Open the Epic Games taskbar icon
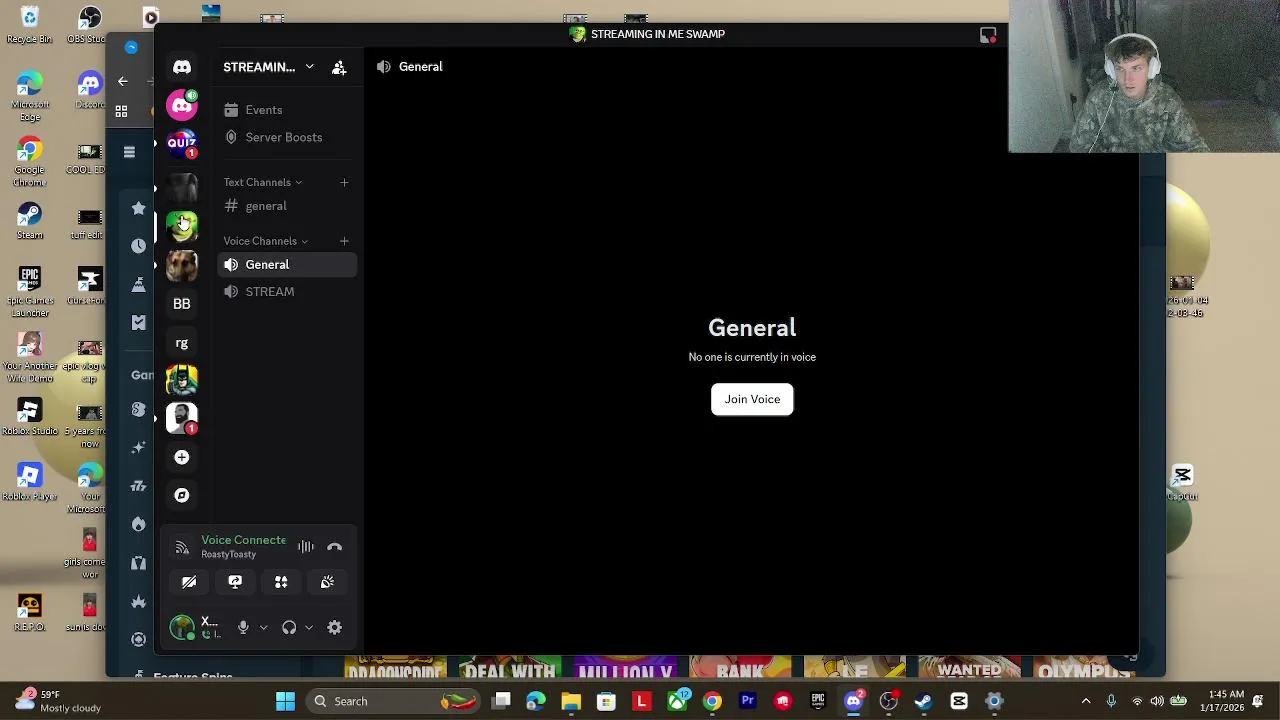1280x720 pixels. pyautogui.click(x=818, y=701)
